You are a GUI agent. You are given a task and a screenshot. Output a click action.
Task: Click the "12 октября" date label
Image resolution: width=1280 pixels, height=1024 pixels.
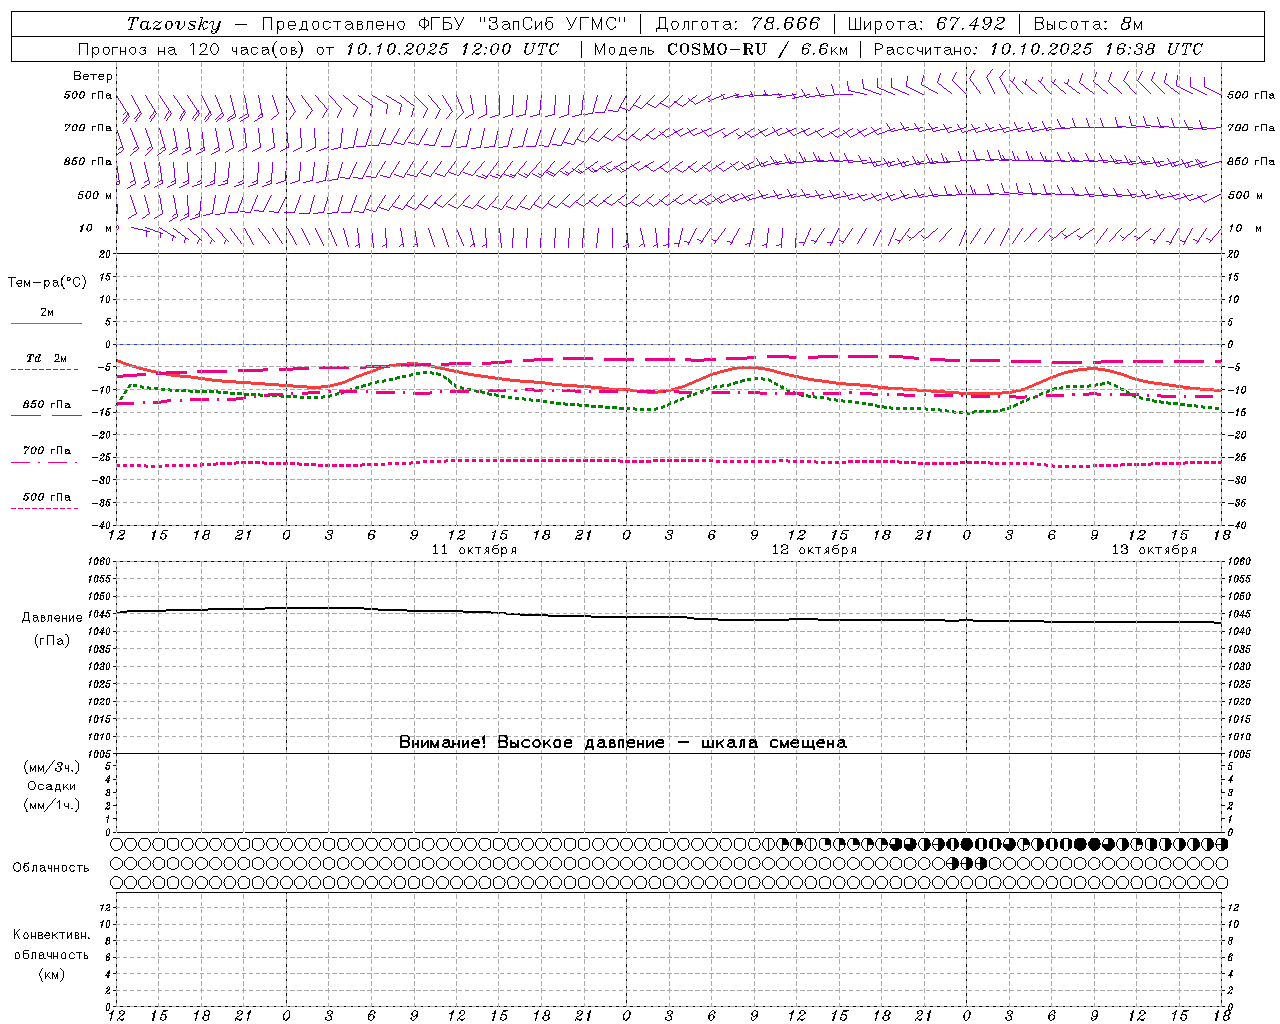[814, 550]
